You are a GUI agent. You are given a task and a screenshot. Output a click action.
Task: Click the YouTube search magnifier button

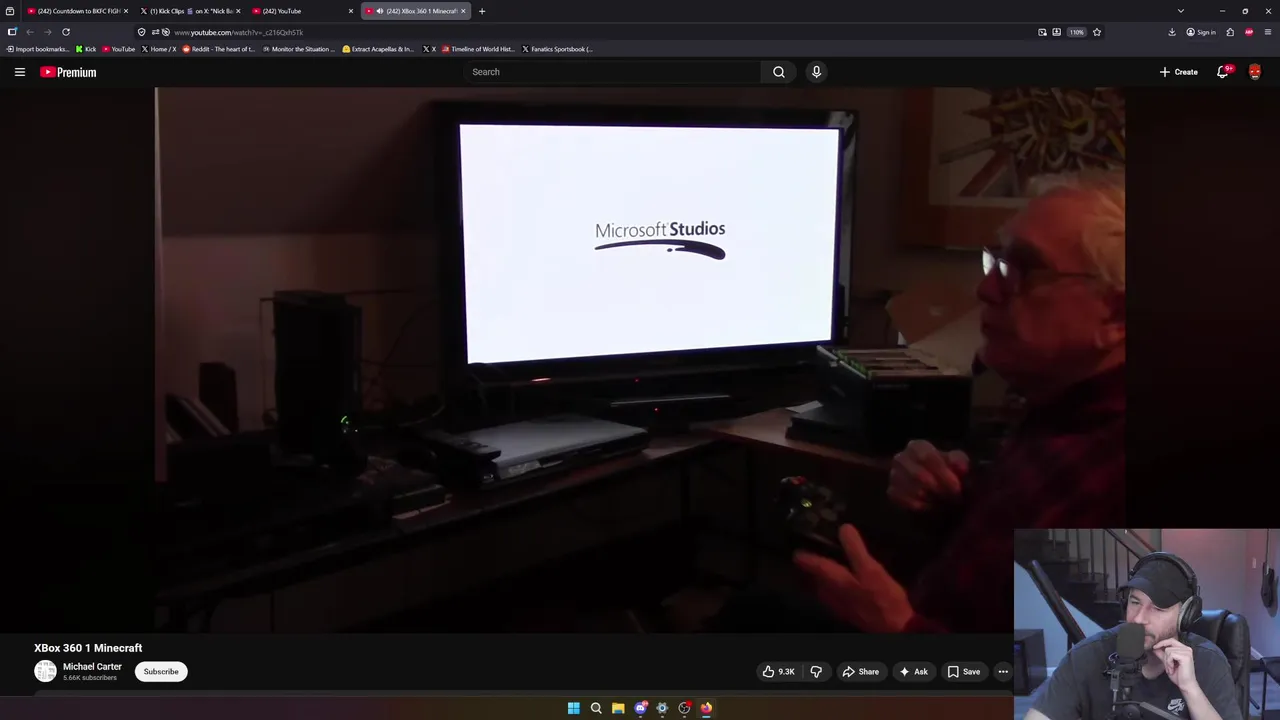coord(779,72)
